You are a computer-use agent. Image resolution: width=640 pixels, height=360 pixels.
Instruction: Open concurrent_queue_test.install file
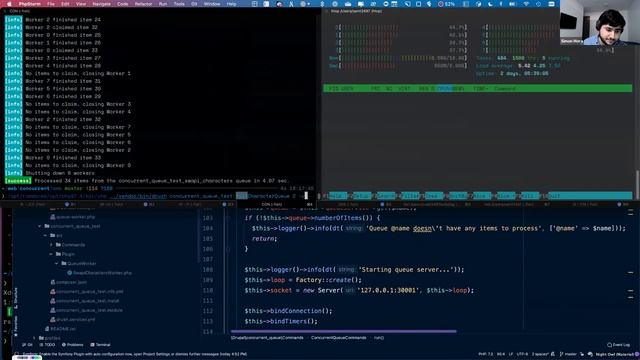click(x=84, y=301)
